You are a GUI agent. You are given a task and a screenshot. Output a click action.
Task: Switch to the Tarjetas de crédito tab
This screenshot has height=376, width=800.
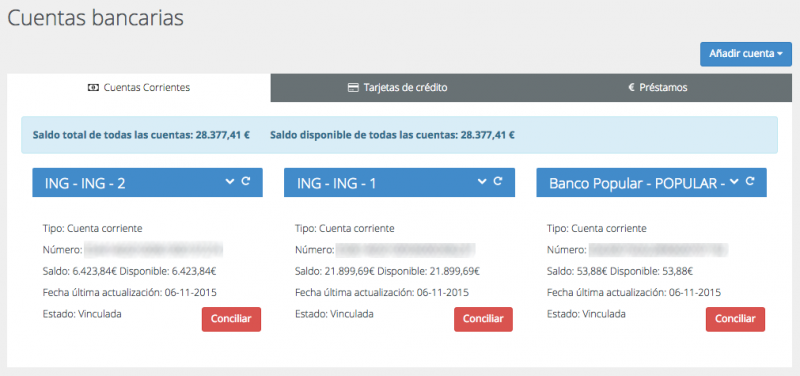398,88
